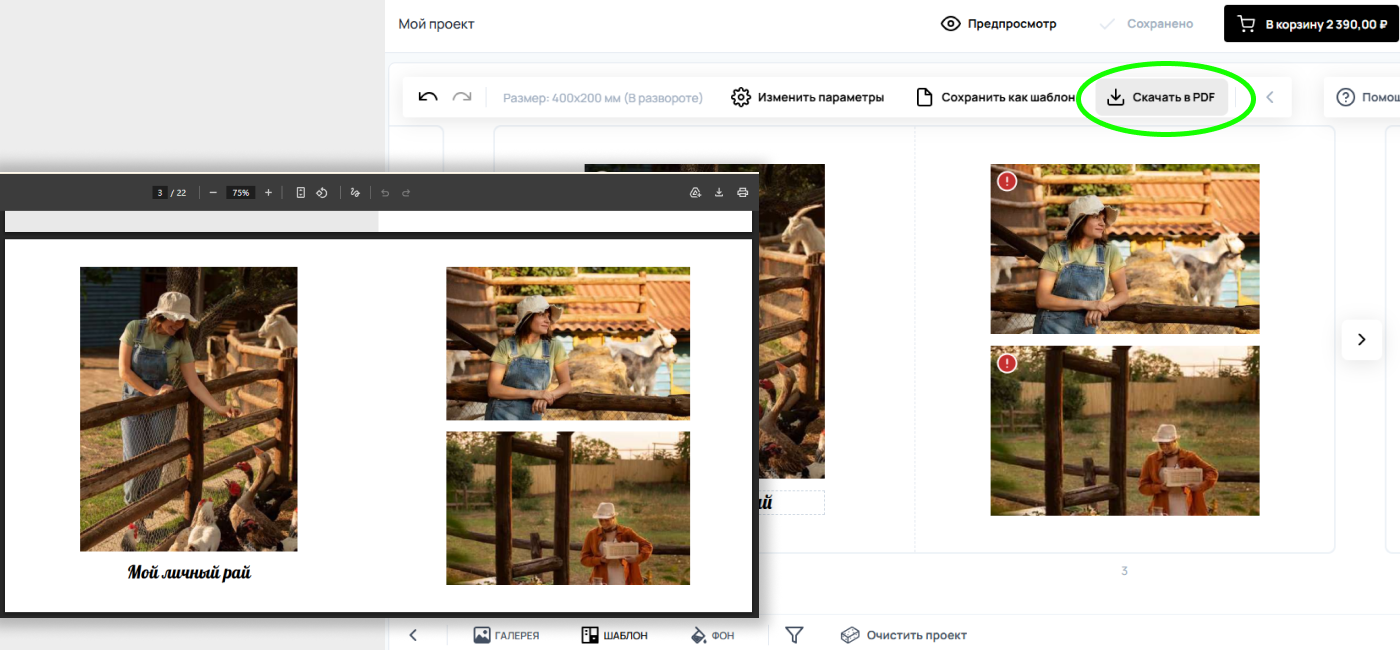1400x650 pixels.
Task: Click the PDF page number field
Action: click(160, 193)
